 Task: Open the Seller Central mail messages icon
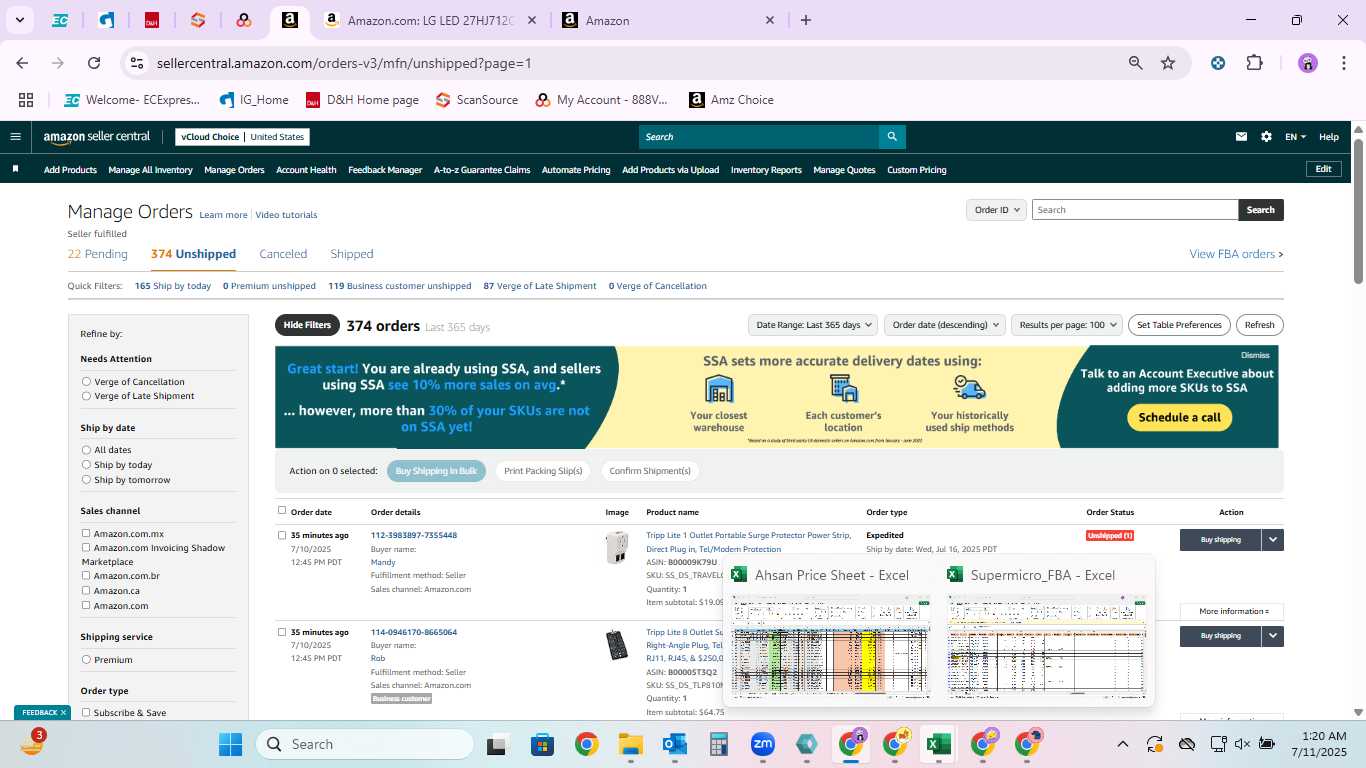click(x=1242, y=137)
